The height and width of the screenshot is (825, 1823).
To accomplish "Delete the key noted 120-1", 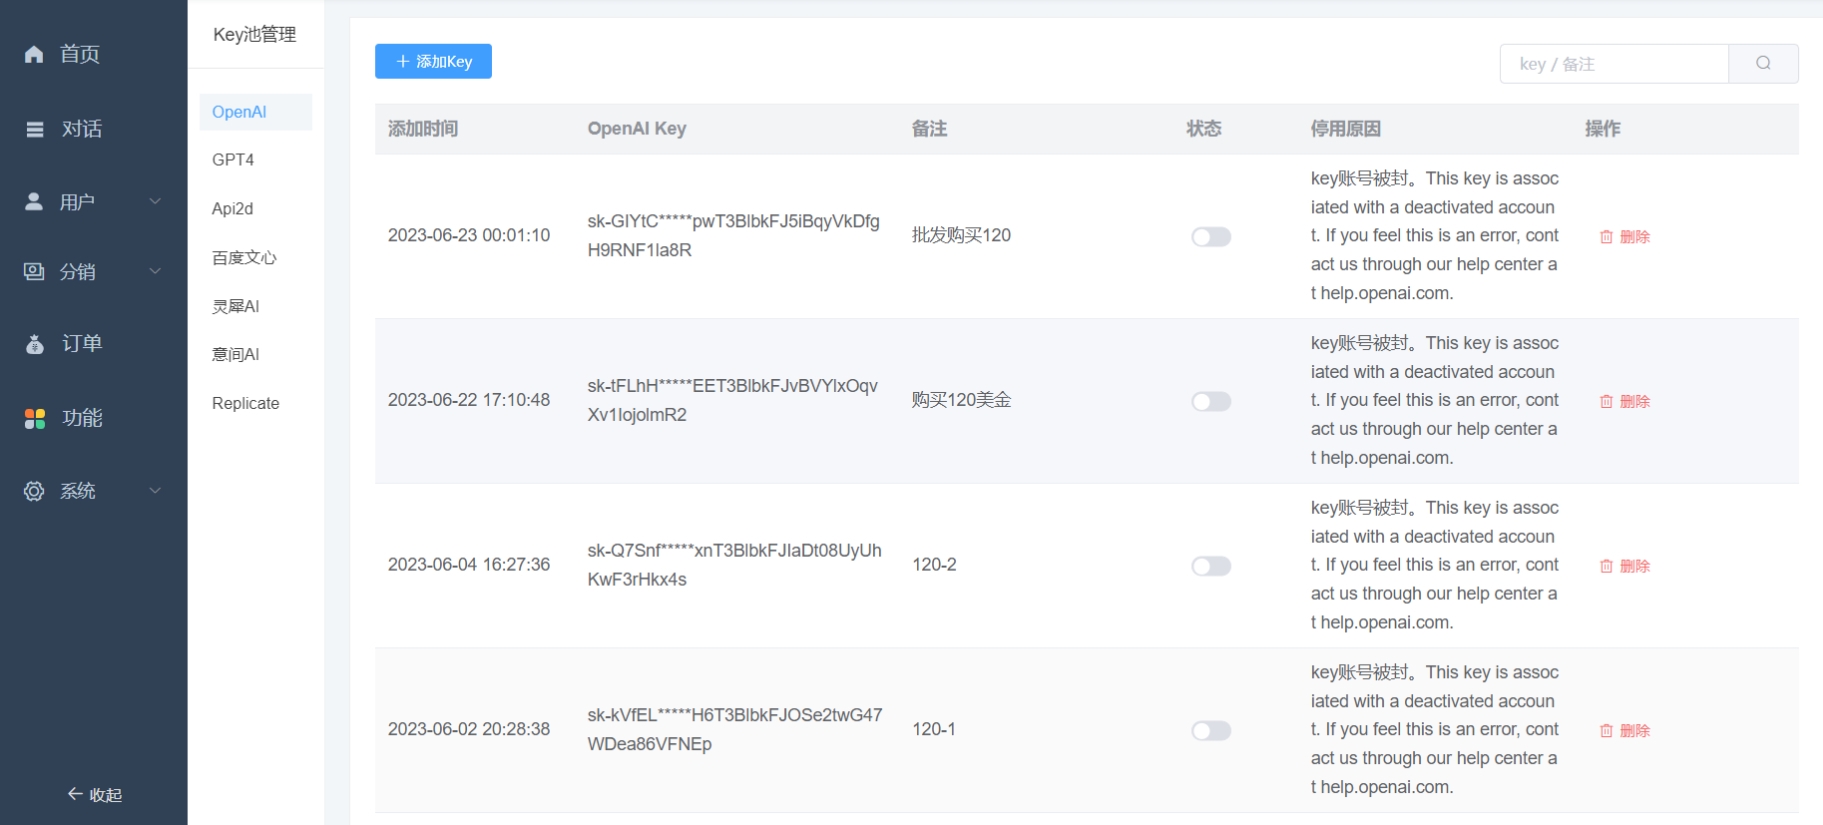I will [x=1625, y=731].
